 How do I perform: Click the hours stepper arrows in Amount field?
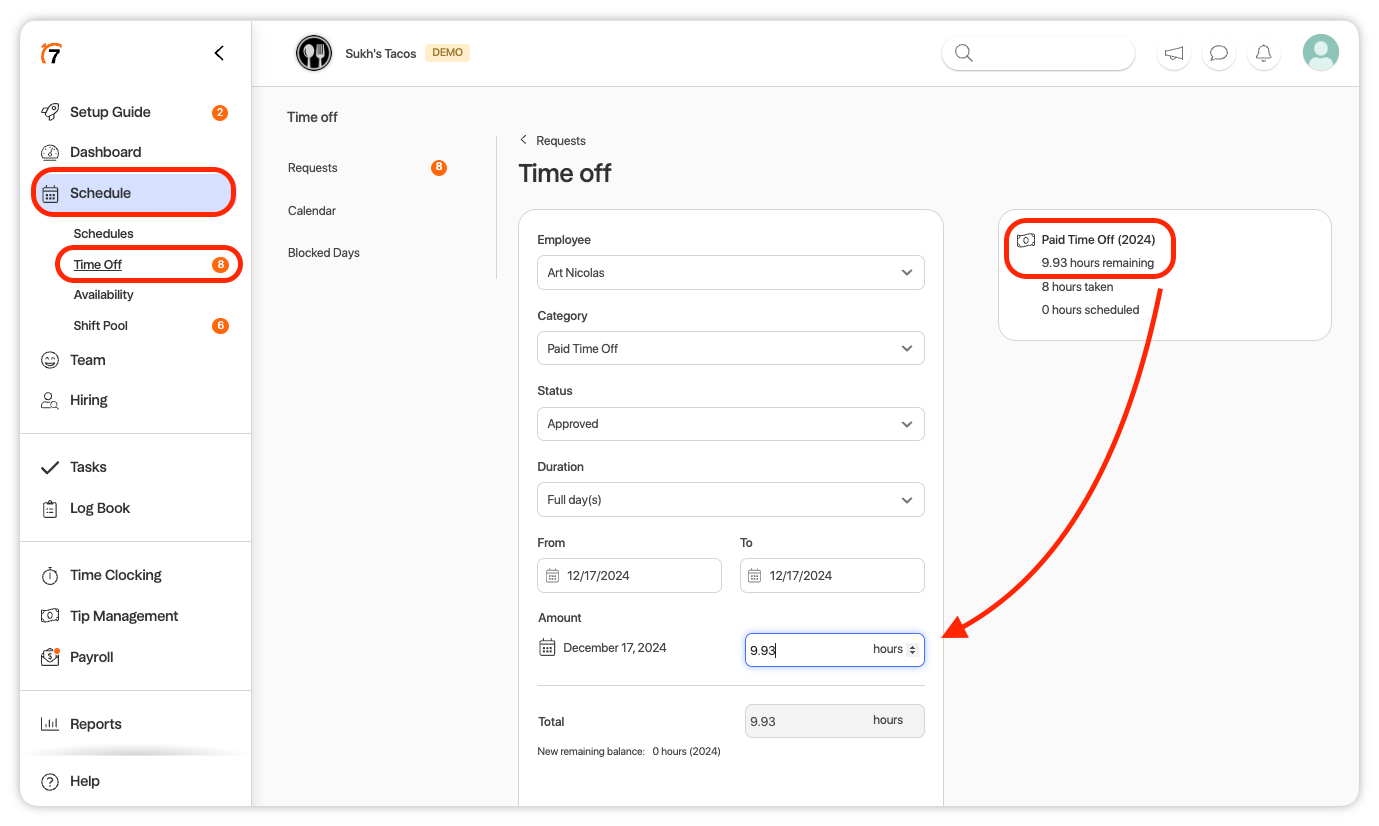pyautogui.click(x=912, y=650)
